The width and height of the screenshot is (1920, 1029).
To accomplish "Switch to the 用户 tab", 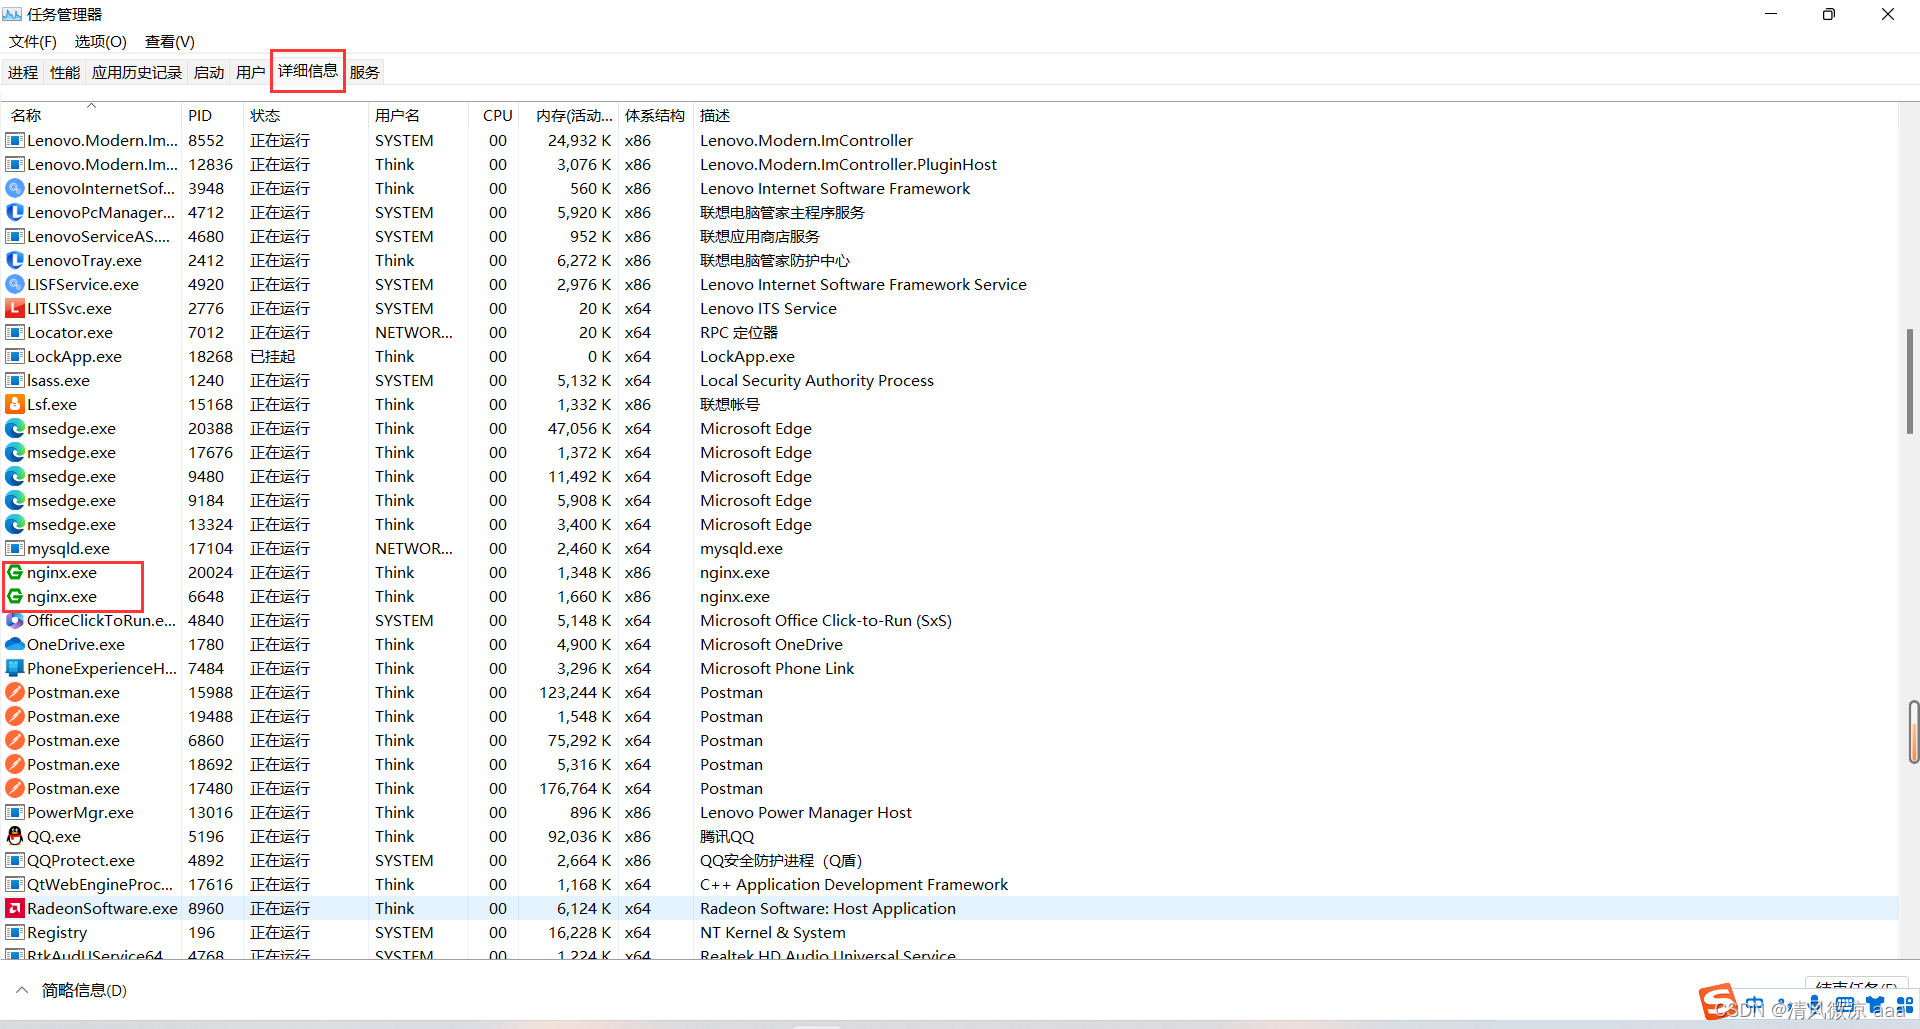I will [250, 72].
